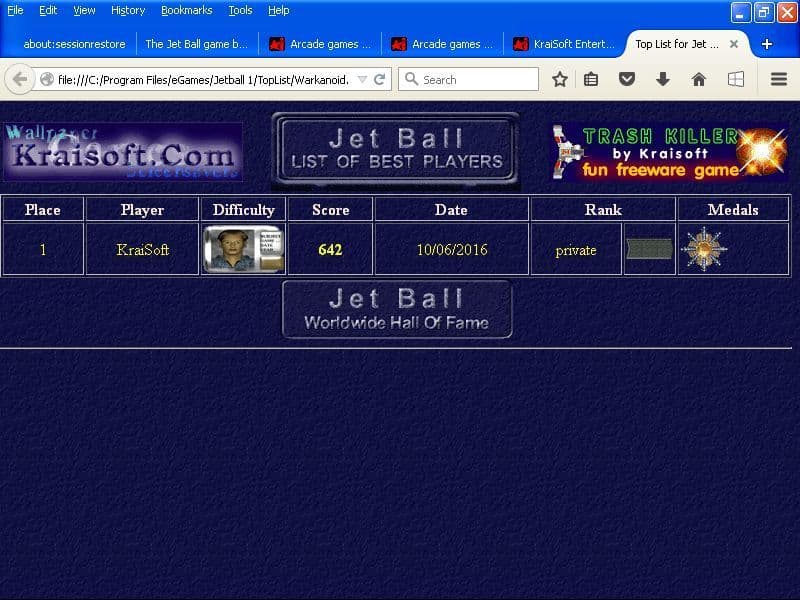Click the place number 1 cell

click(x=43, y=249)
